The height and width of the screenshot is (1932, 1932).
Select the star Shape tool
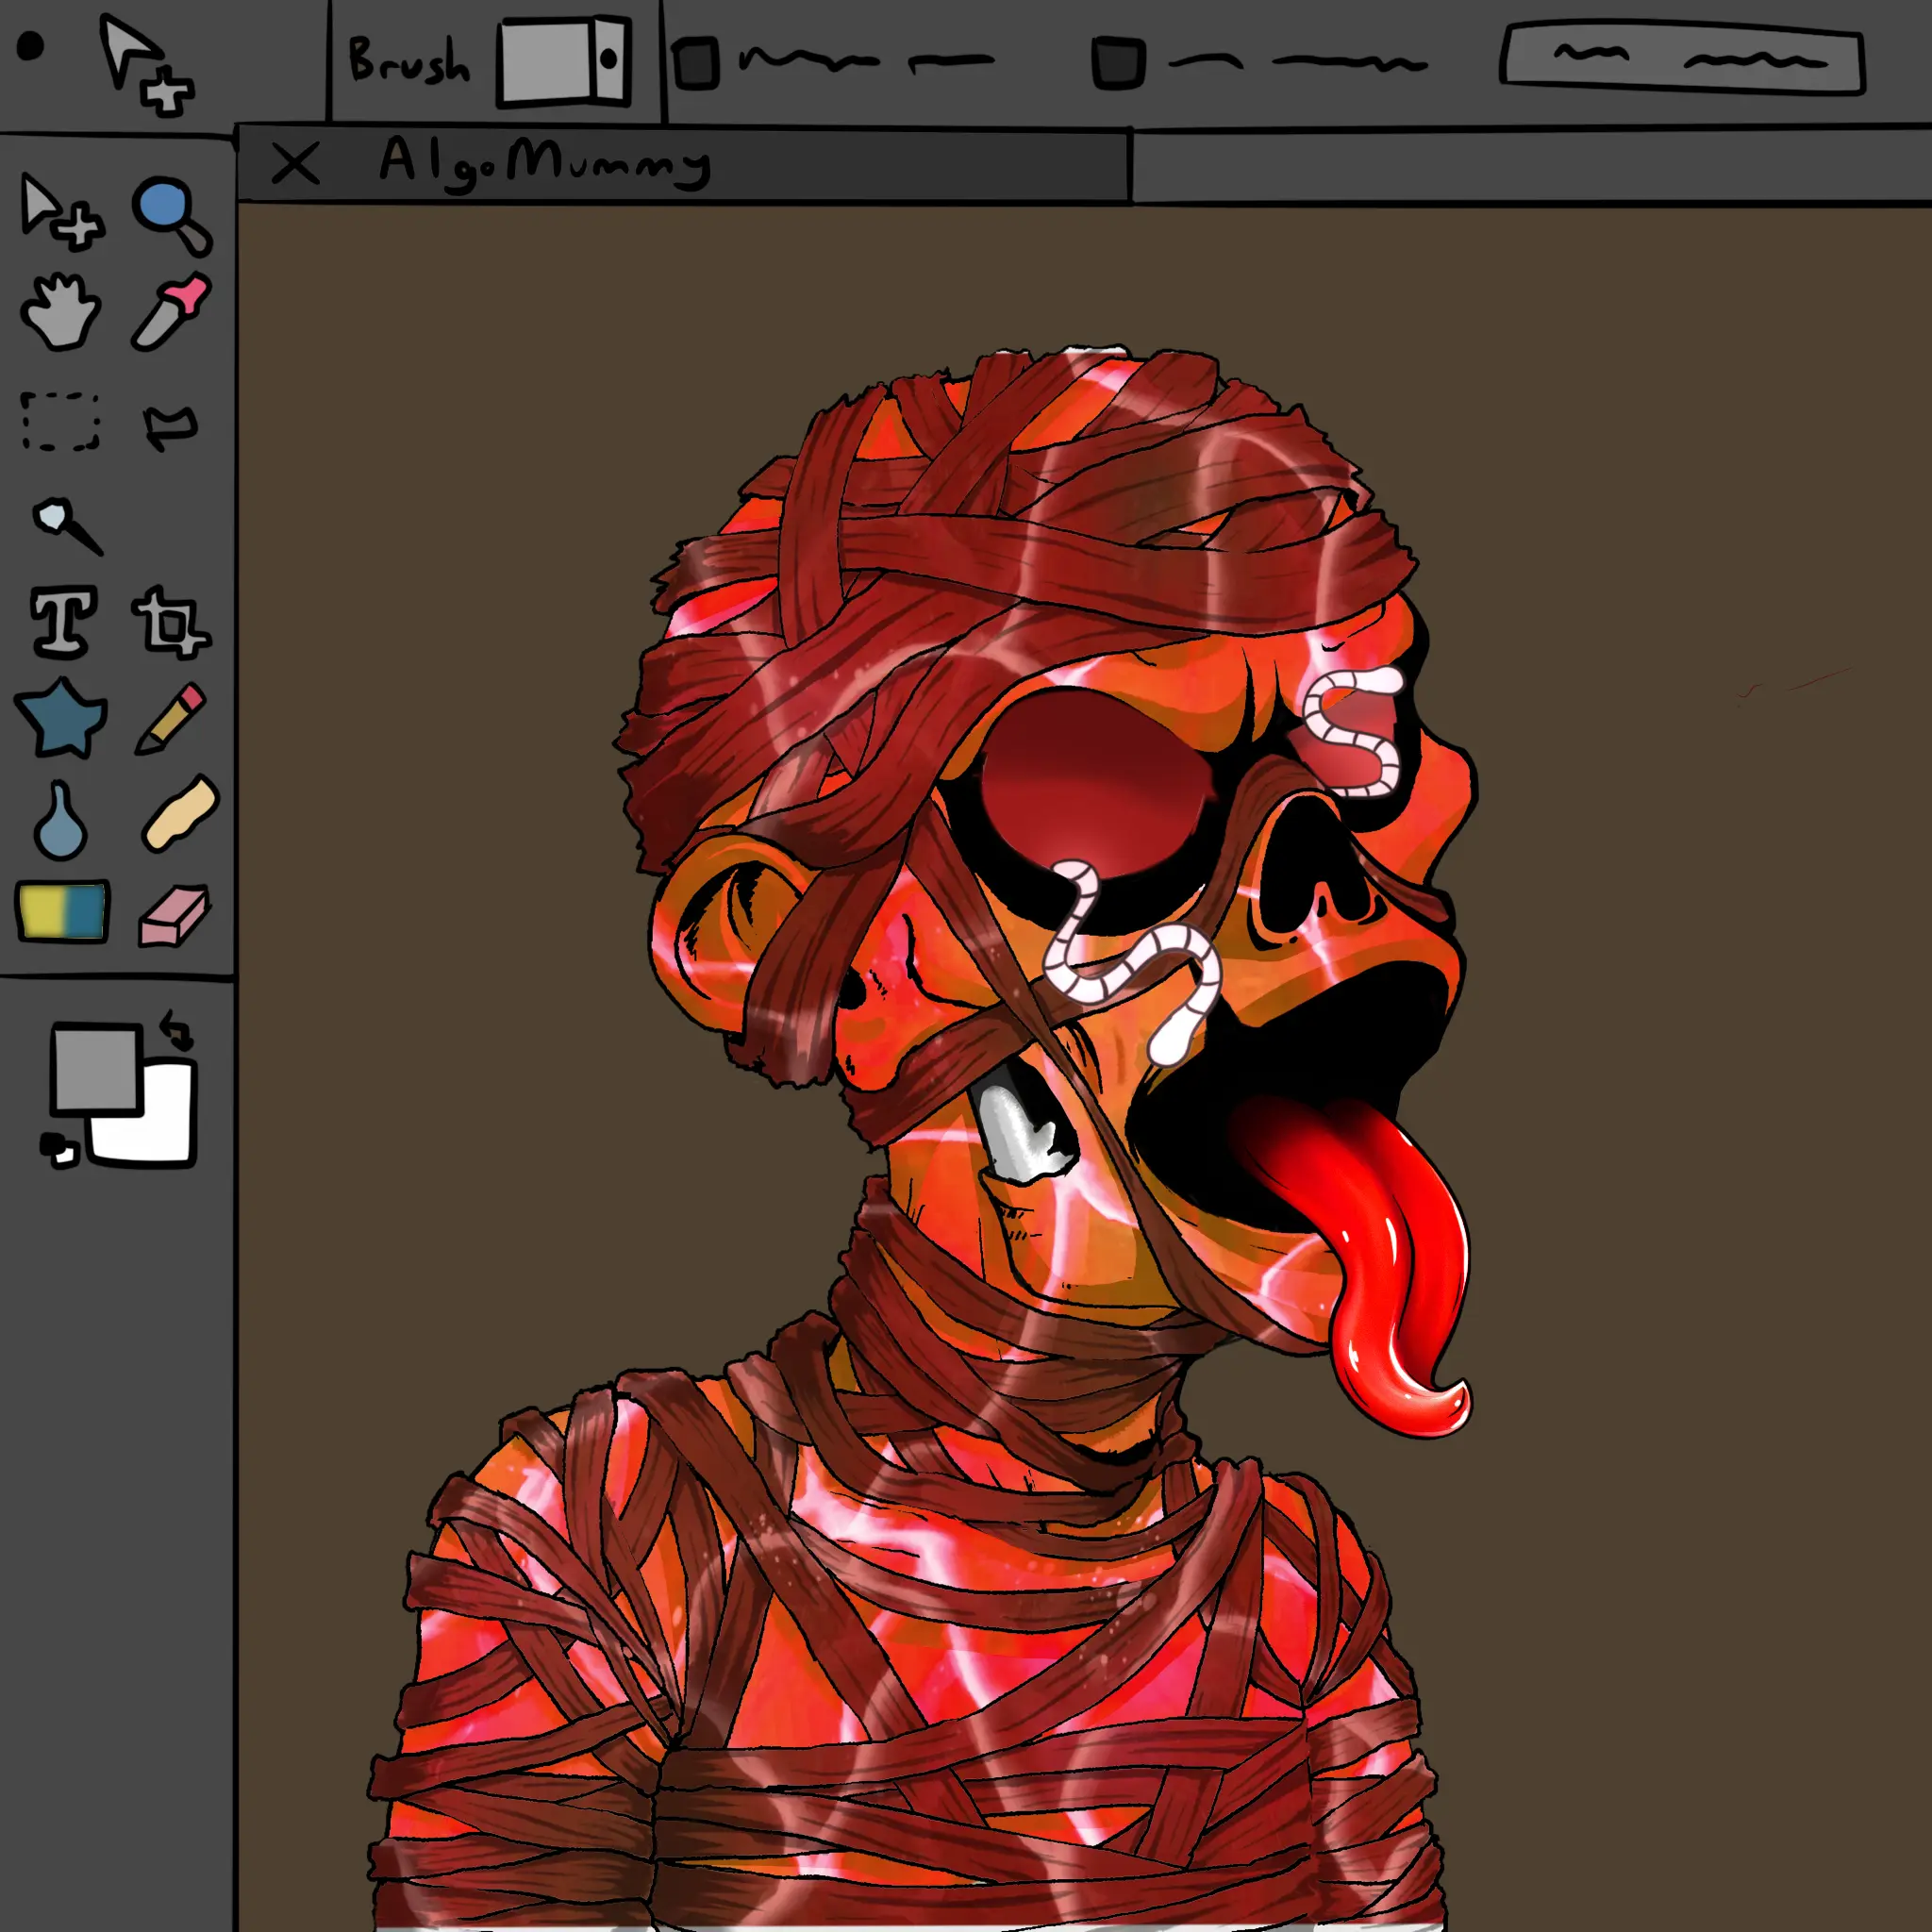pyautogui.click(x=60, y=718)
